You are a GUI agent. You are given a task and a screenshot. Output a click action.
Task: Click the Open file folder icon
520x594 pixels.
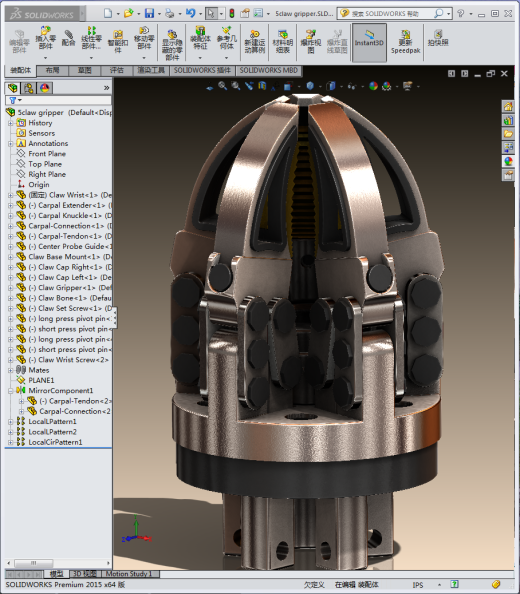[x=129, y=14]
